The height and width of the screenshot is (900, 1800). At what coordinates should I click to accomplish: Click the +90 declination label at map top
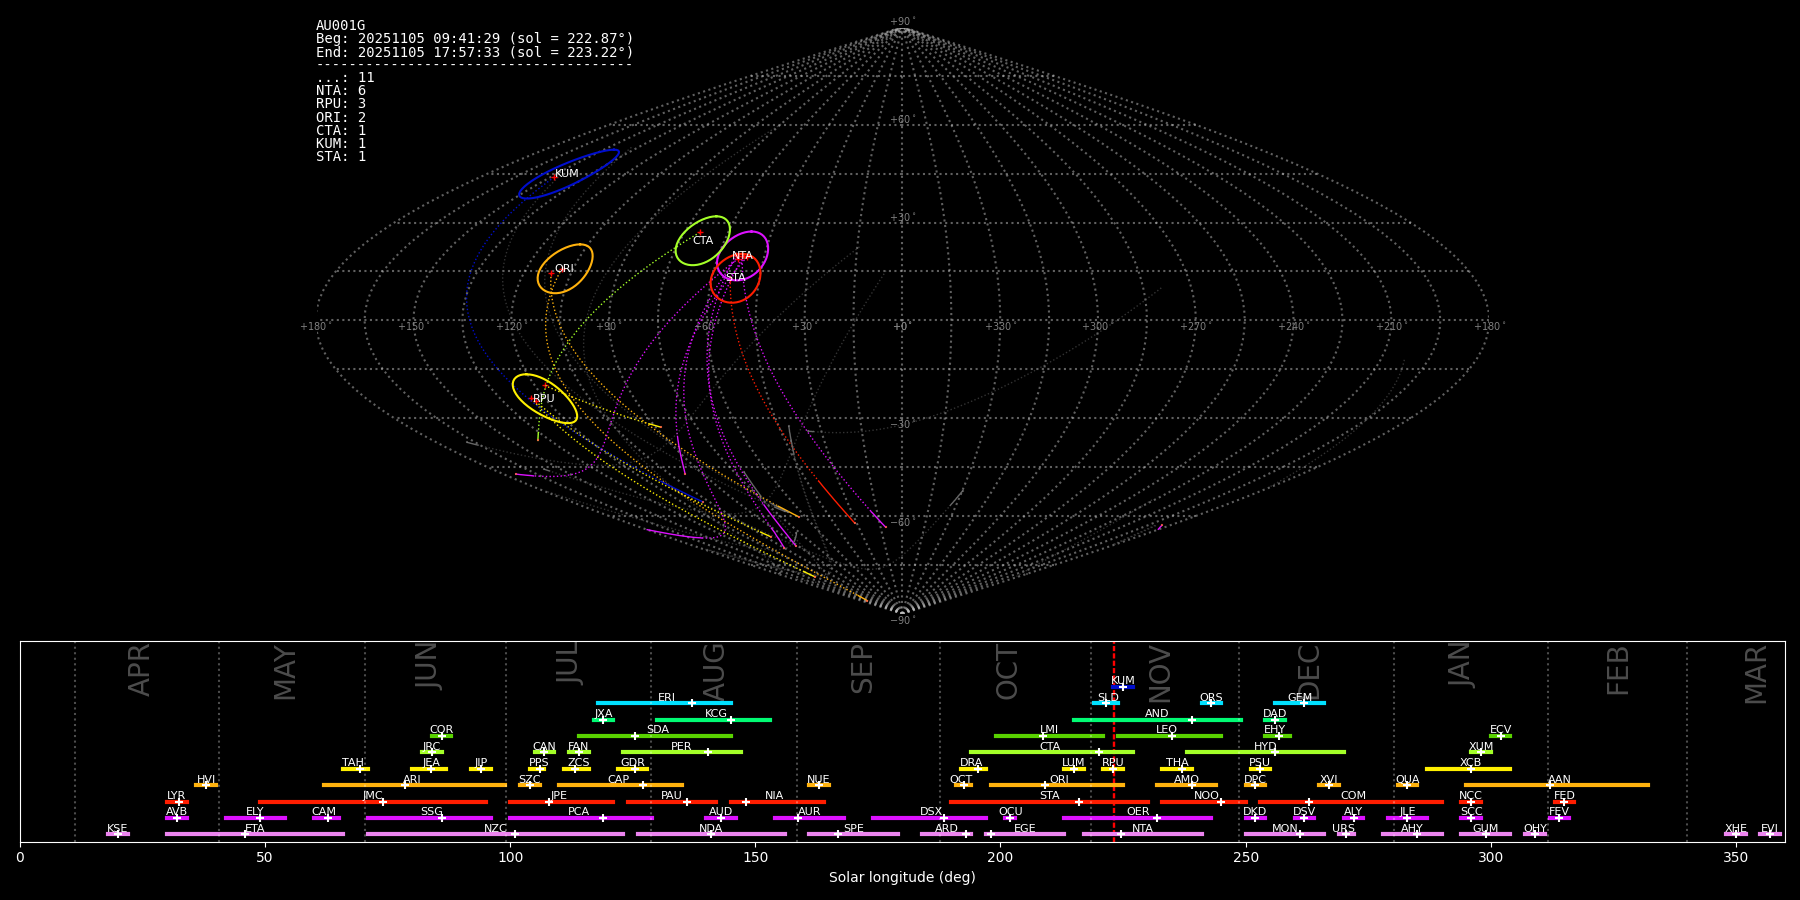[902, 22]
